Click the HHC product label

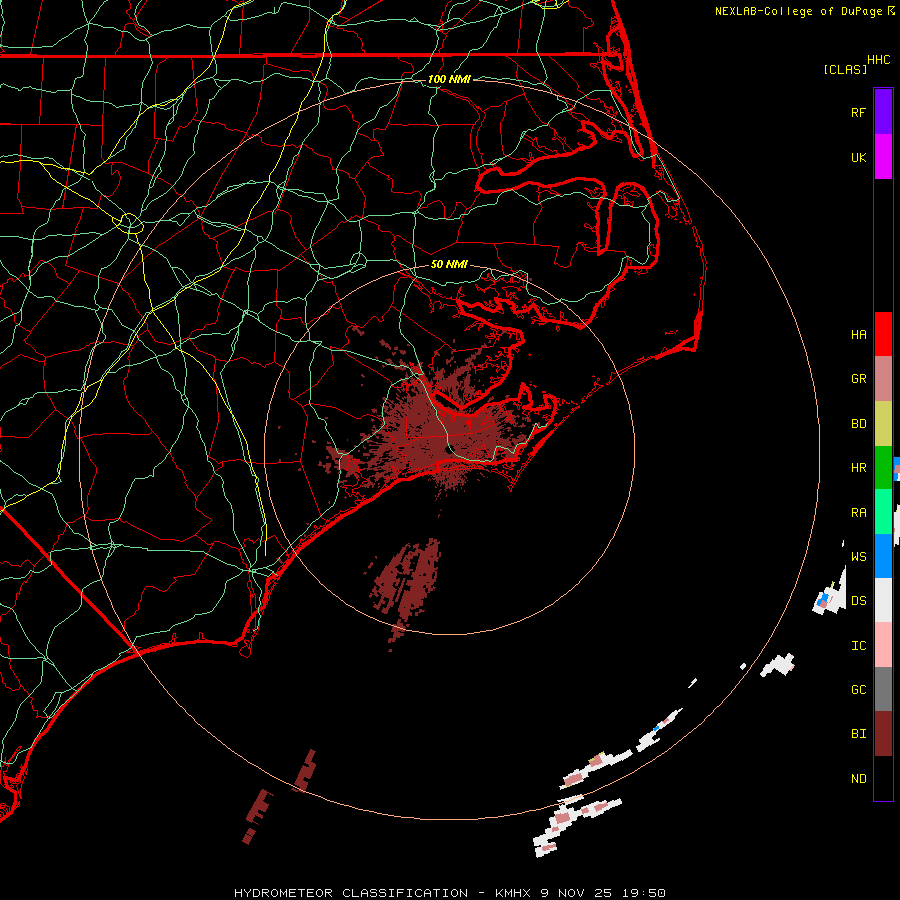(878, 60)
